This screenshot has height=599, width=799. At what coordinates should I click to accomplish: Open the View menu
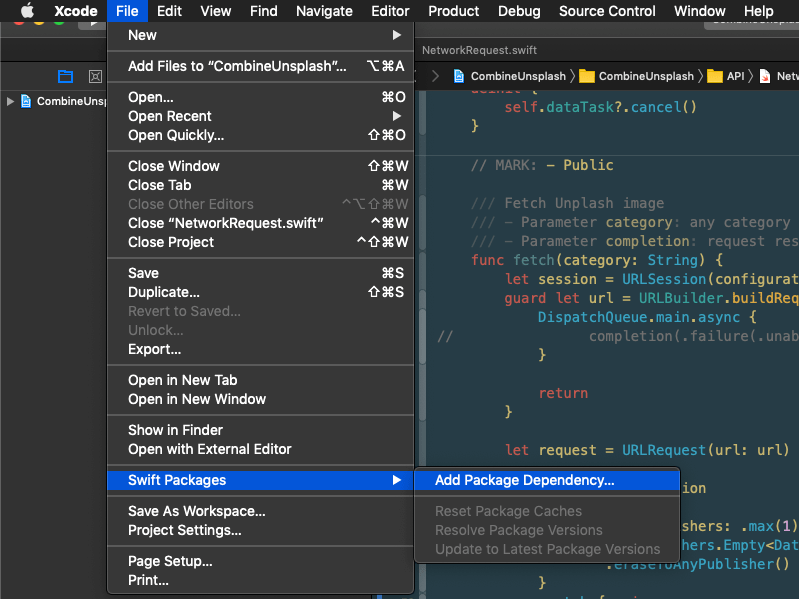click(216, 11)
